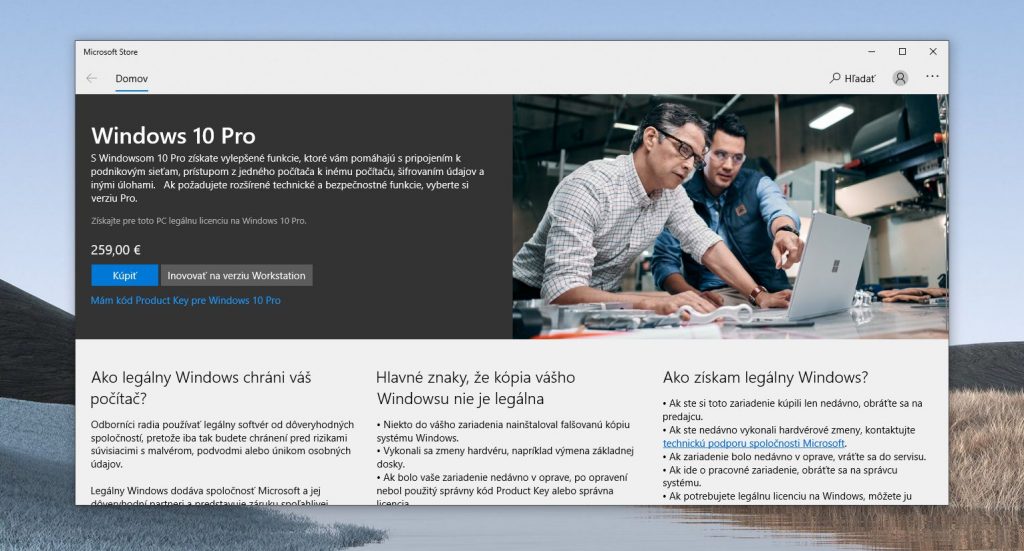Image resolution: width=1024 pixels, height=551 pixels.
Task: Click the Hľadať search button
Action: pyautogui.click(x=852, y=78)
